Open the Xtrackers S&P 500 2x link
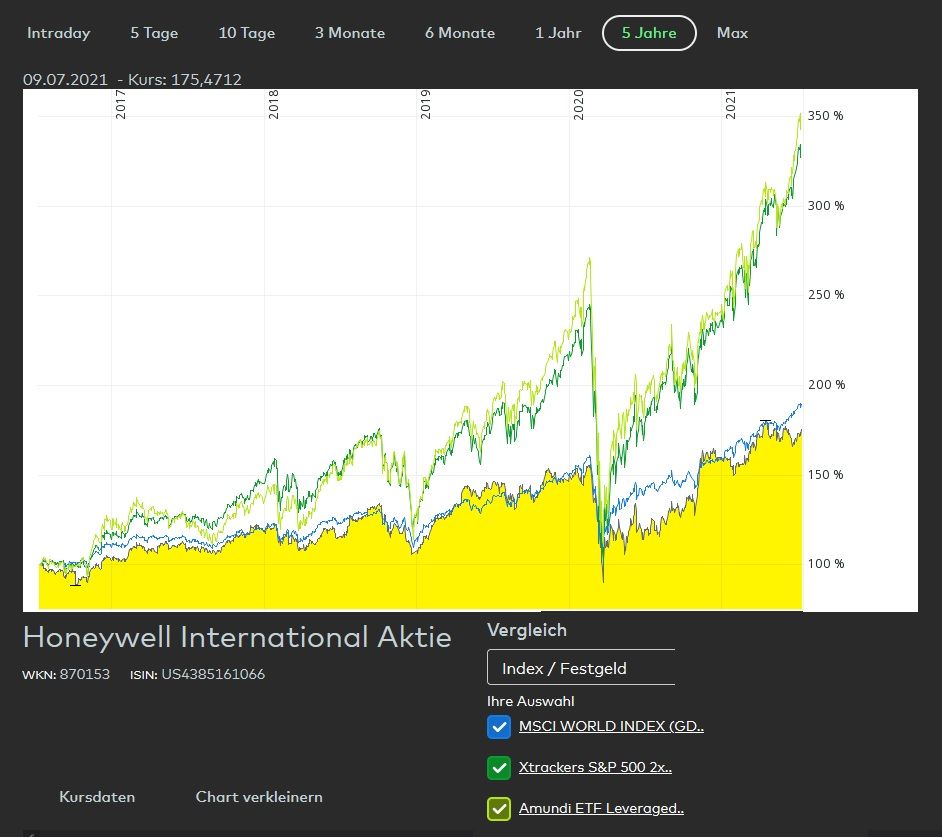The image size is (942, 837). [x=595, y=768]
